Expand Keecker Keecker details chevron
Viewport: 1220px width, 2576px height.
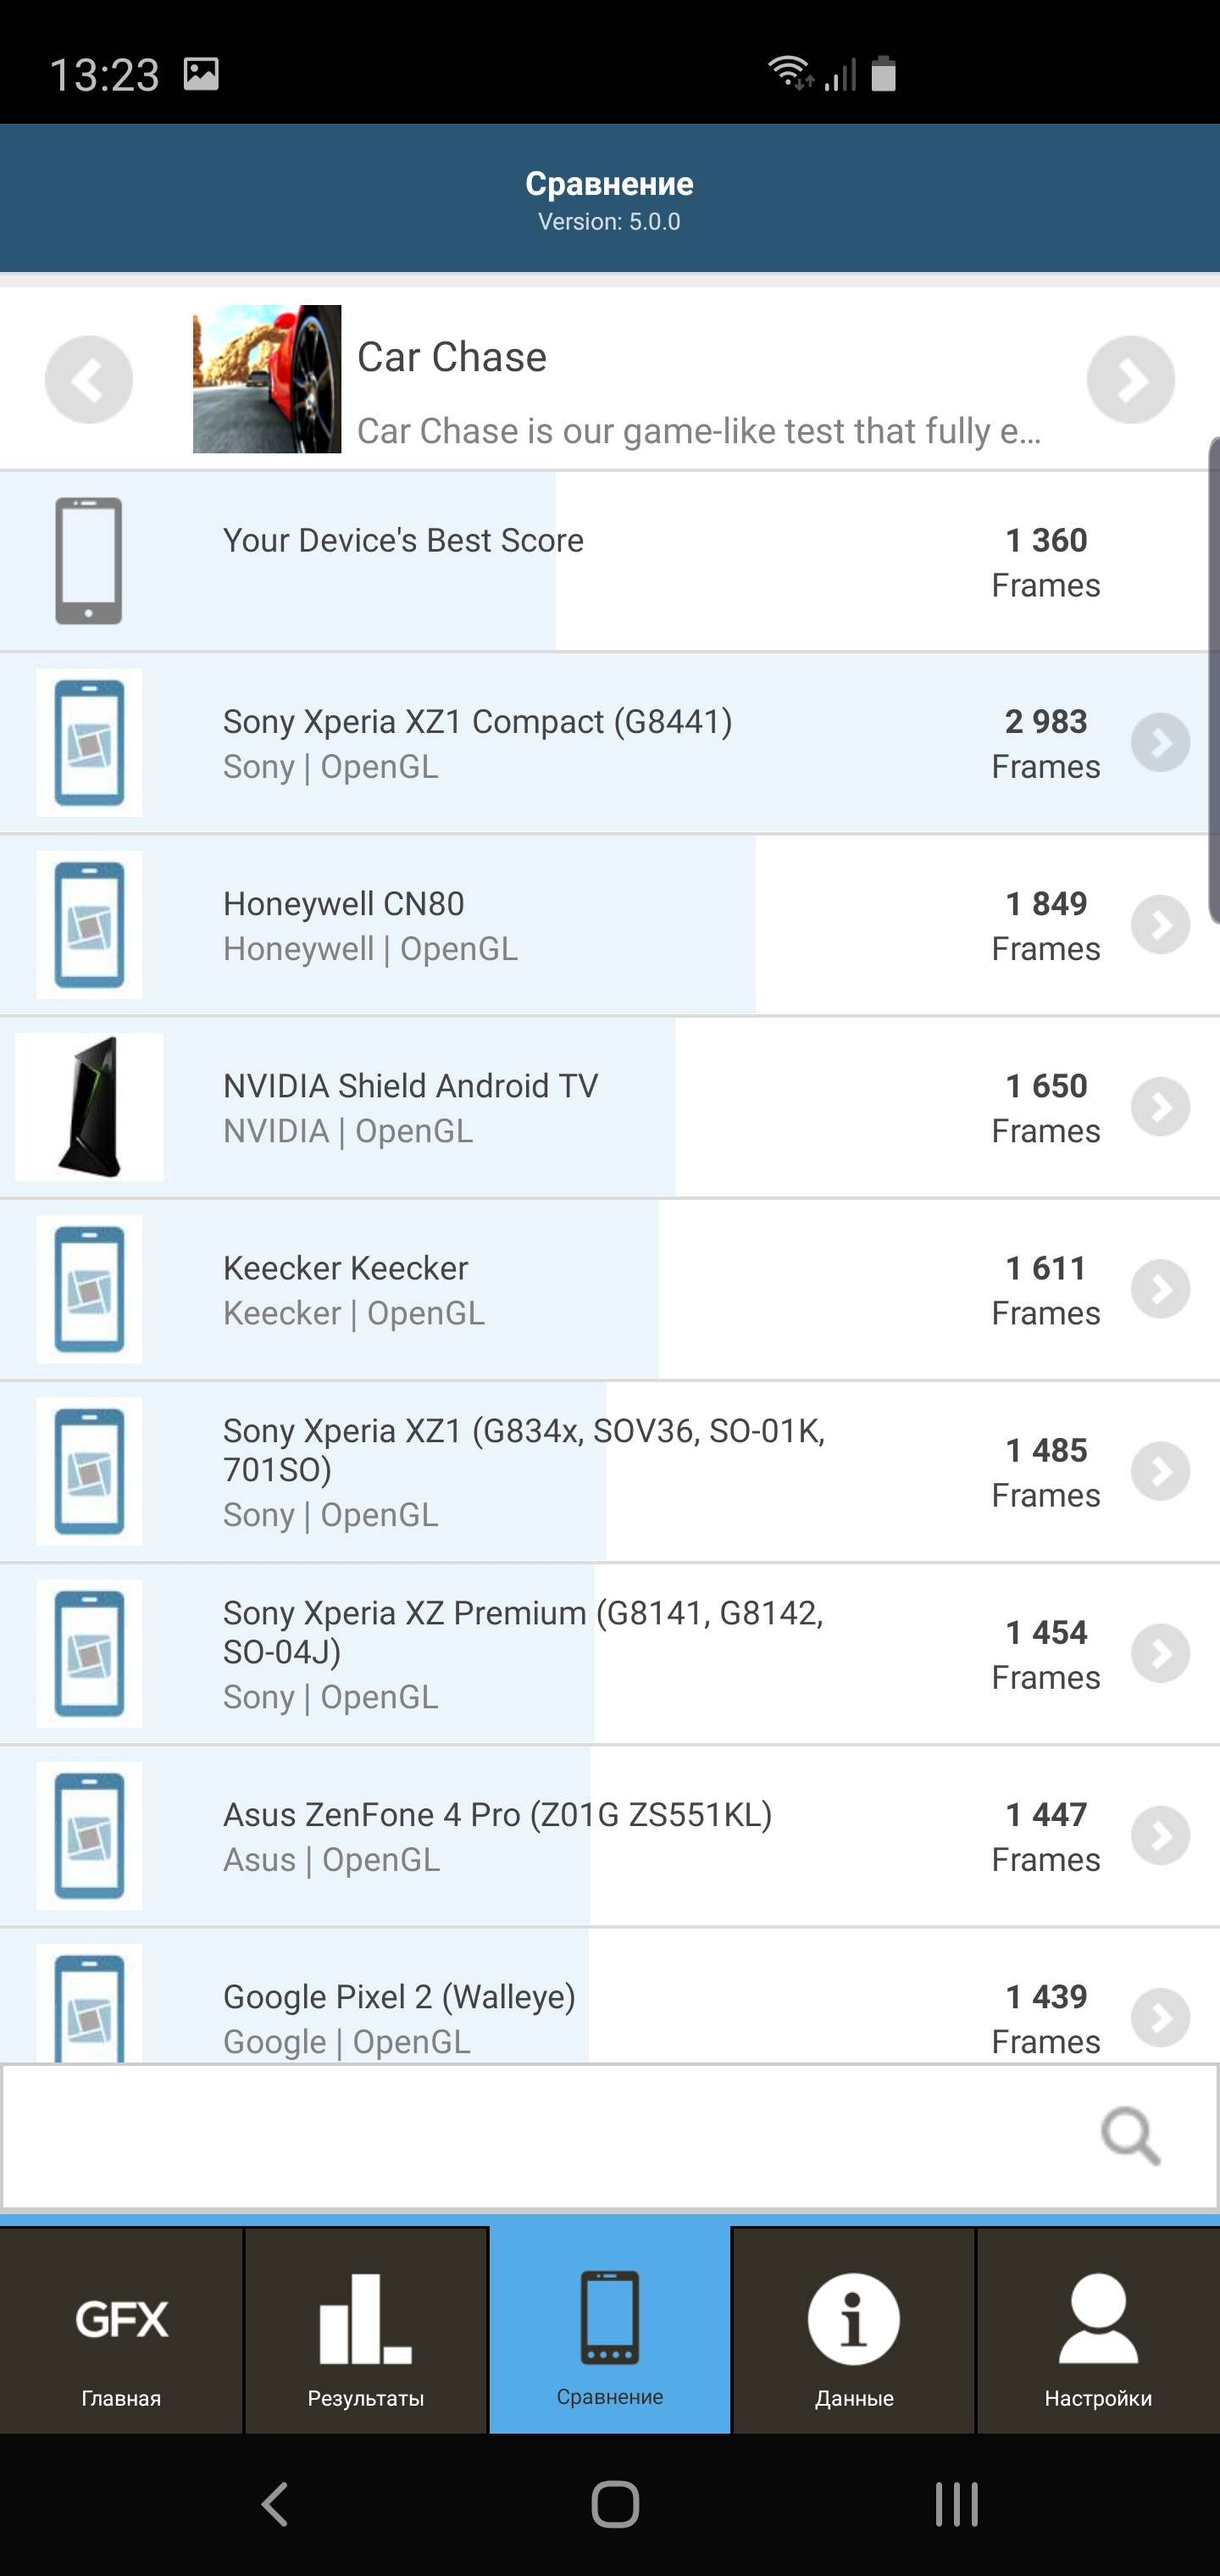click(1160, 1289)
